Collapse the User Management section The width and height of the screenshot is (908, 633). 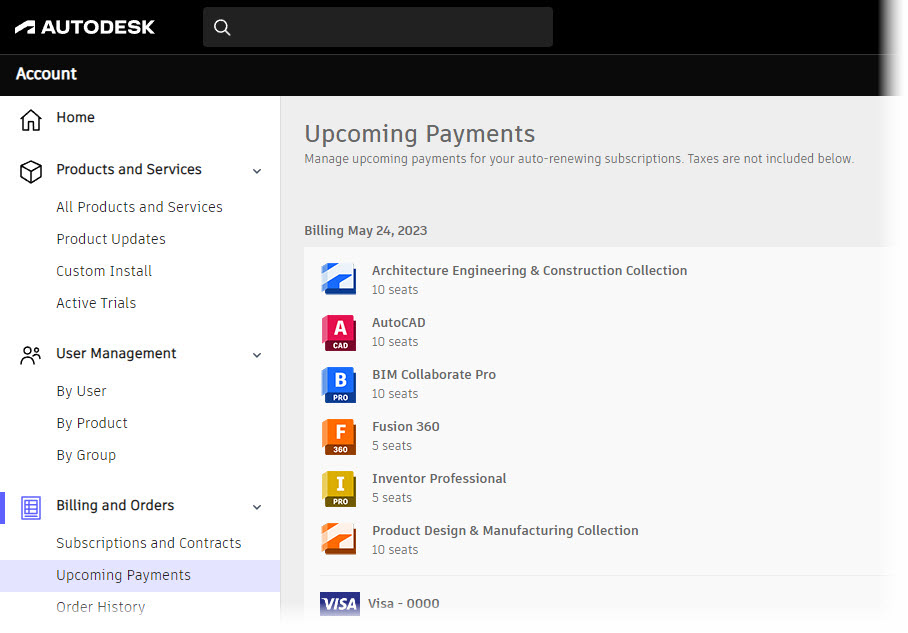click(257, 354)
